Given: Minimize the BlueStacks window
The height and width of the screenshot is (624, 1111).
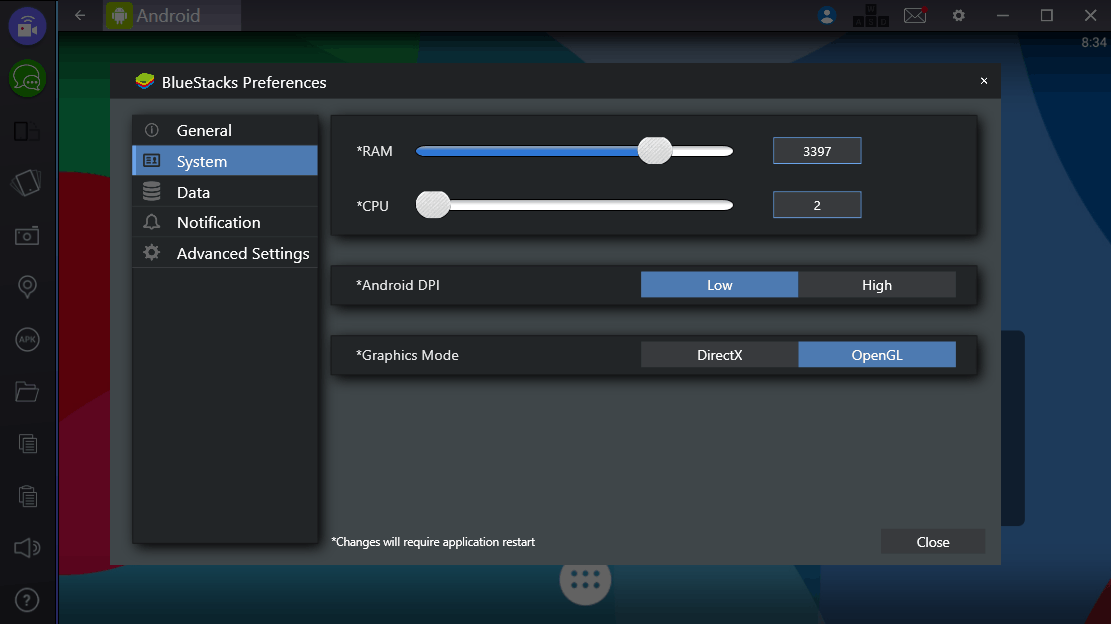Looking at the screenshot, I should pyautogui.click(x=1003, y=16).
